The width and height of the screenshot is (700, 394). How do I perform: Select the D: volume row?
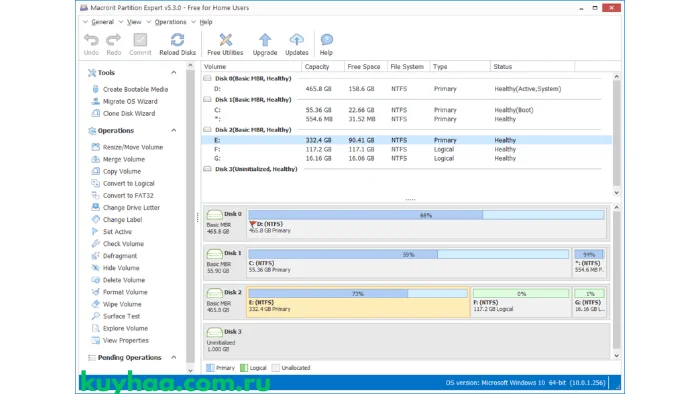click(406, 89)
